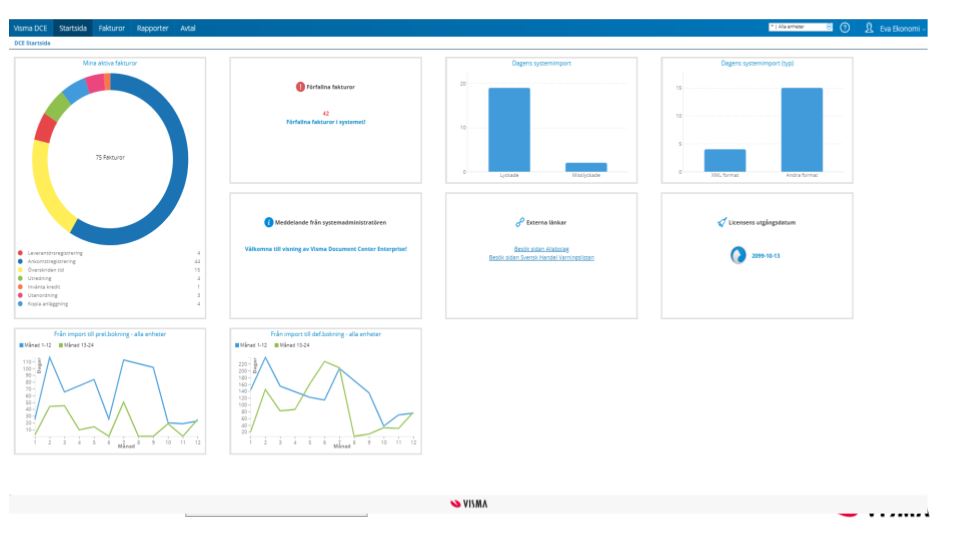Click the round icon beside 2099-10-13
The image size is (960, 540).
point(738,255)
